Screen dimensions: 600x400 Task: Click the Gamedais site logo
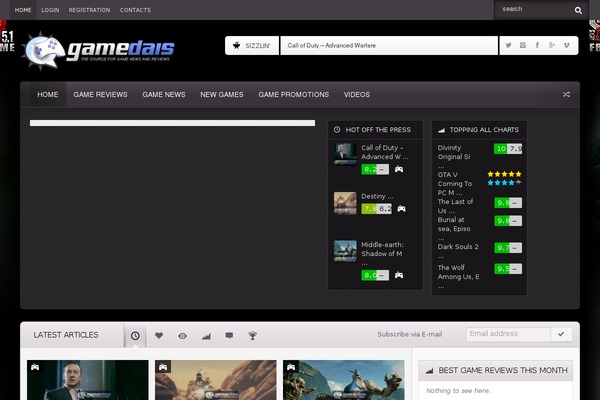tap(98, 50)
